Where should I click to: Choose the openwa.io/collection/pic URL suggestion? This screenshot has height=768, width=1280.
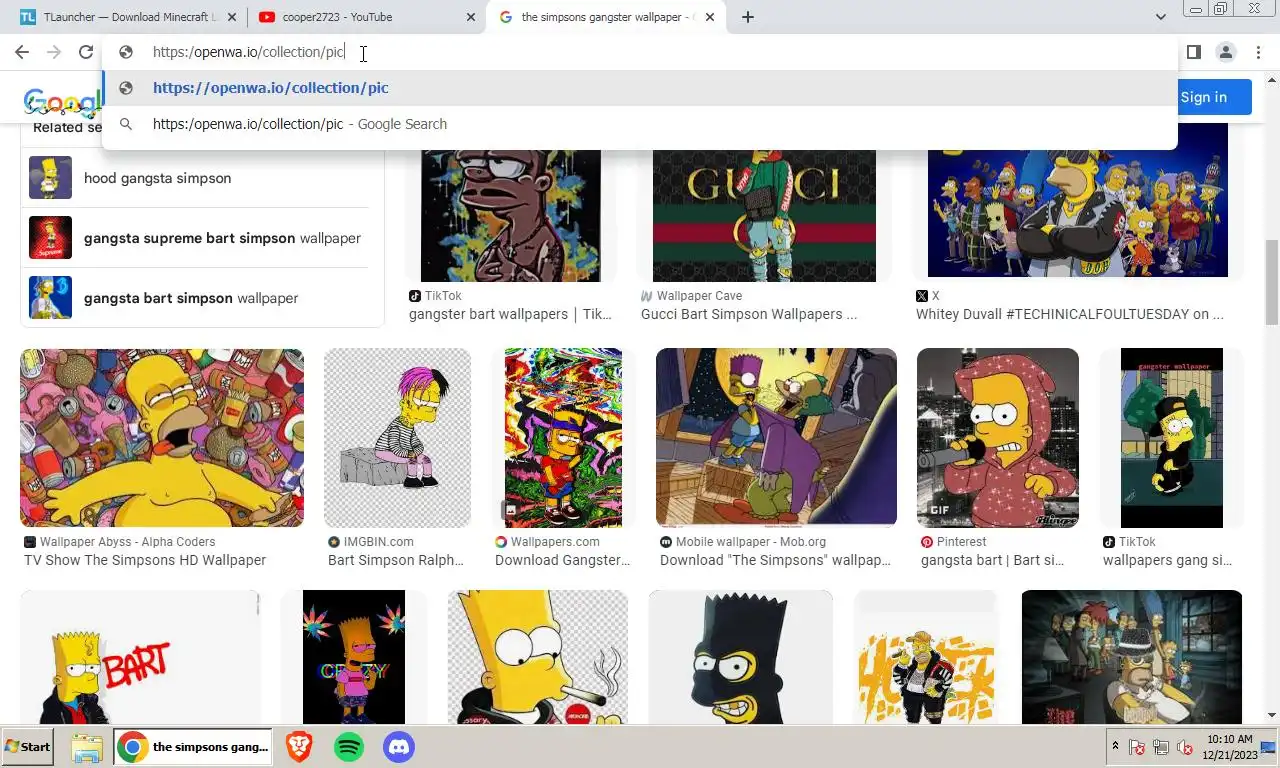point(639,88)
